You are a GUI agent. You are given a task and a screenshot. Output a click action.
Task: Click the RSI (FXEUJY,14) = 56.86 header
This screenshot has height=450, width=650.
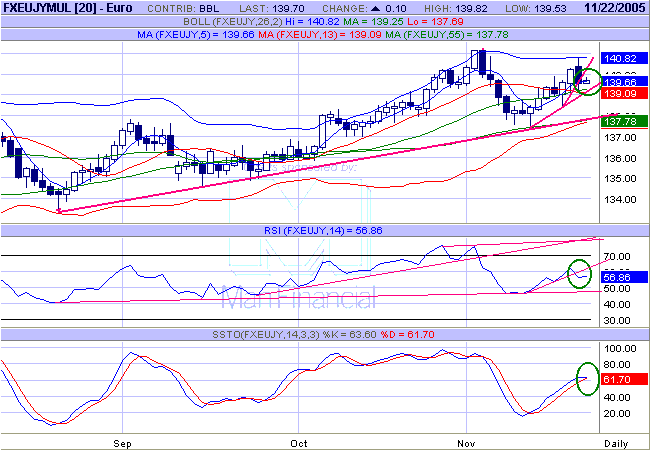pyautogui.click(x=323, y=230)
